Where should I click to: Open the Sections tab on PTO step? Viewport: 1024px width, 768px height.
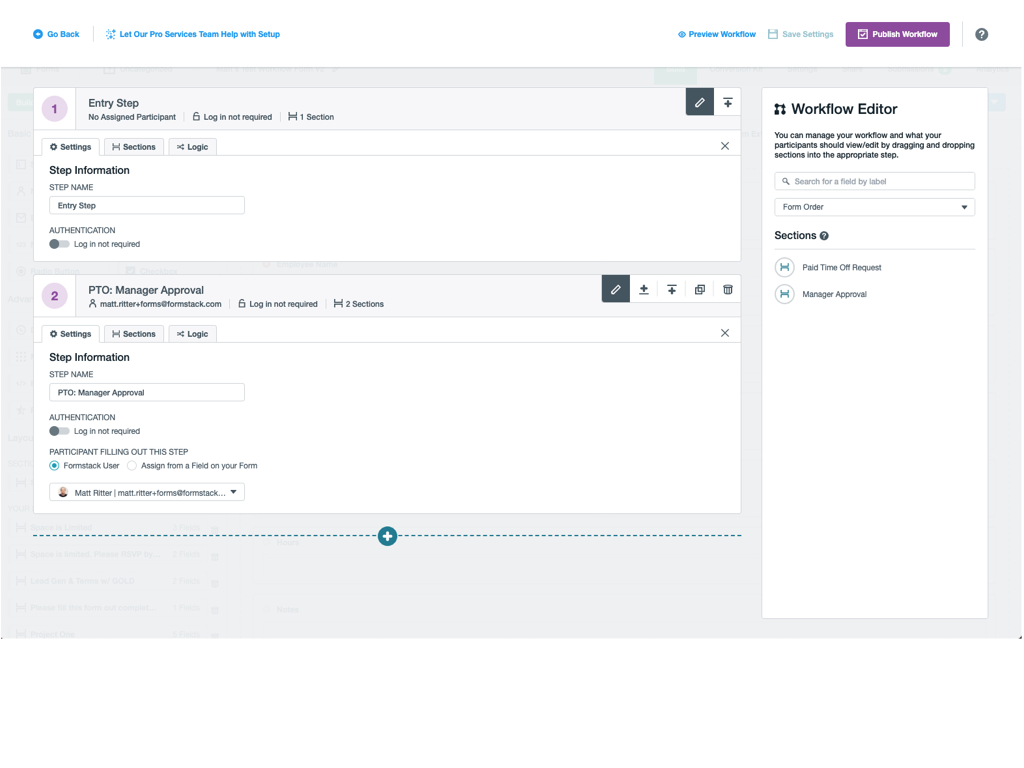pyautogui.click(x=133, y=333)
